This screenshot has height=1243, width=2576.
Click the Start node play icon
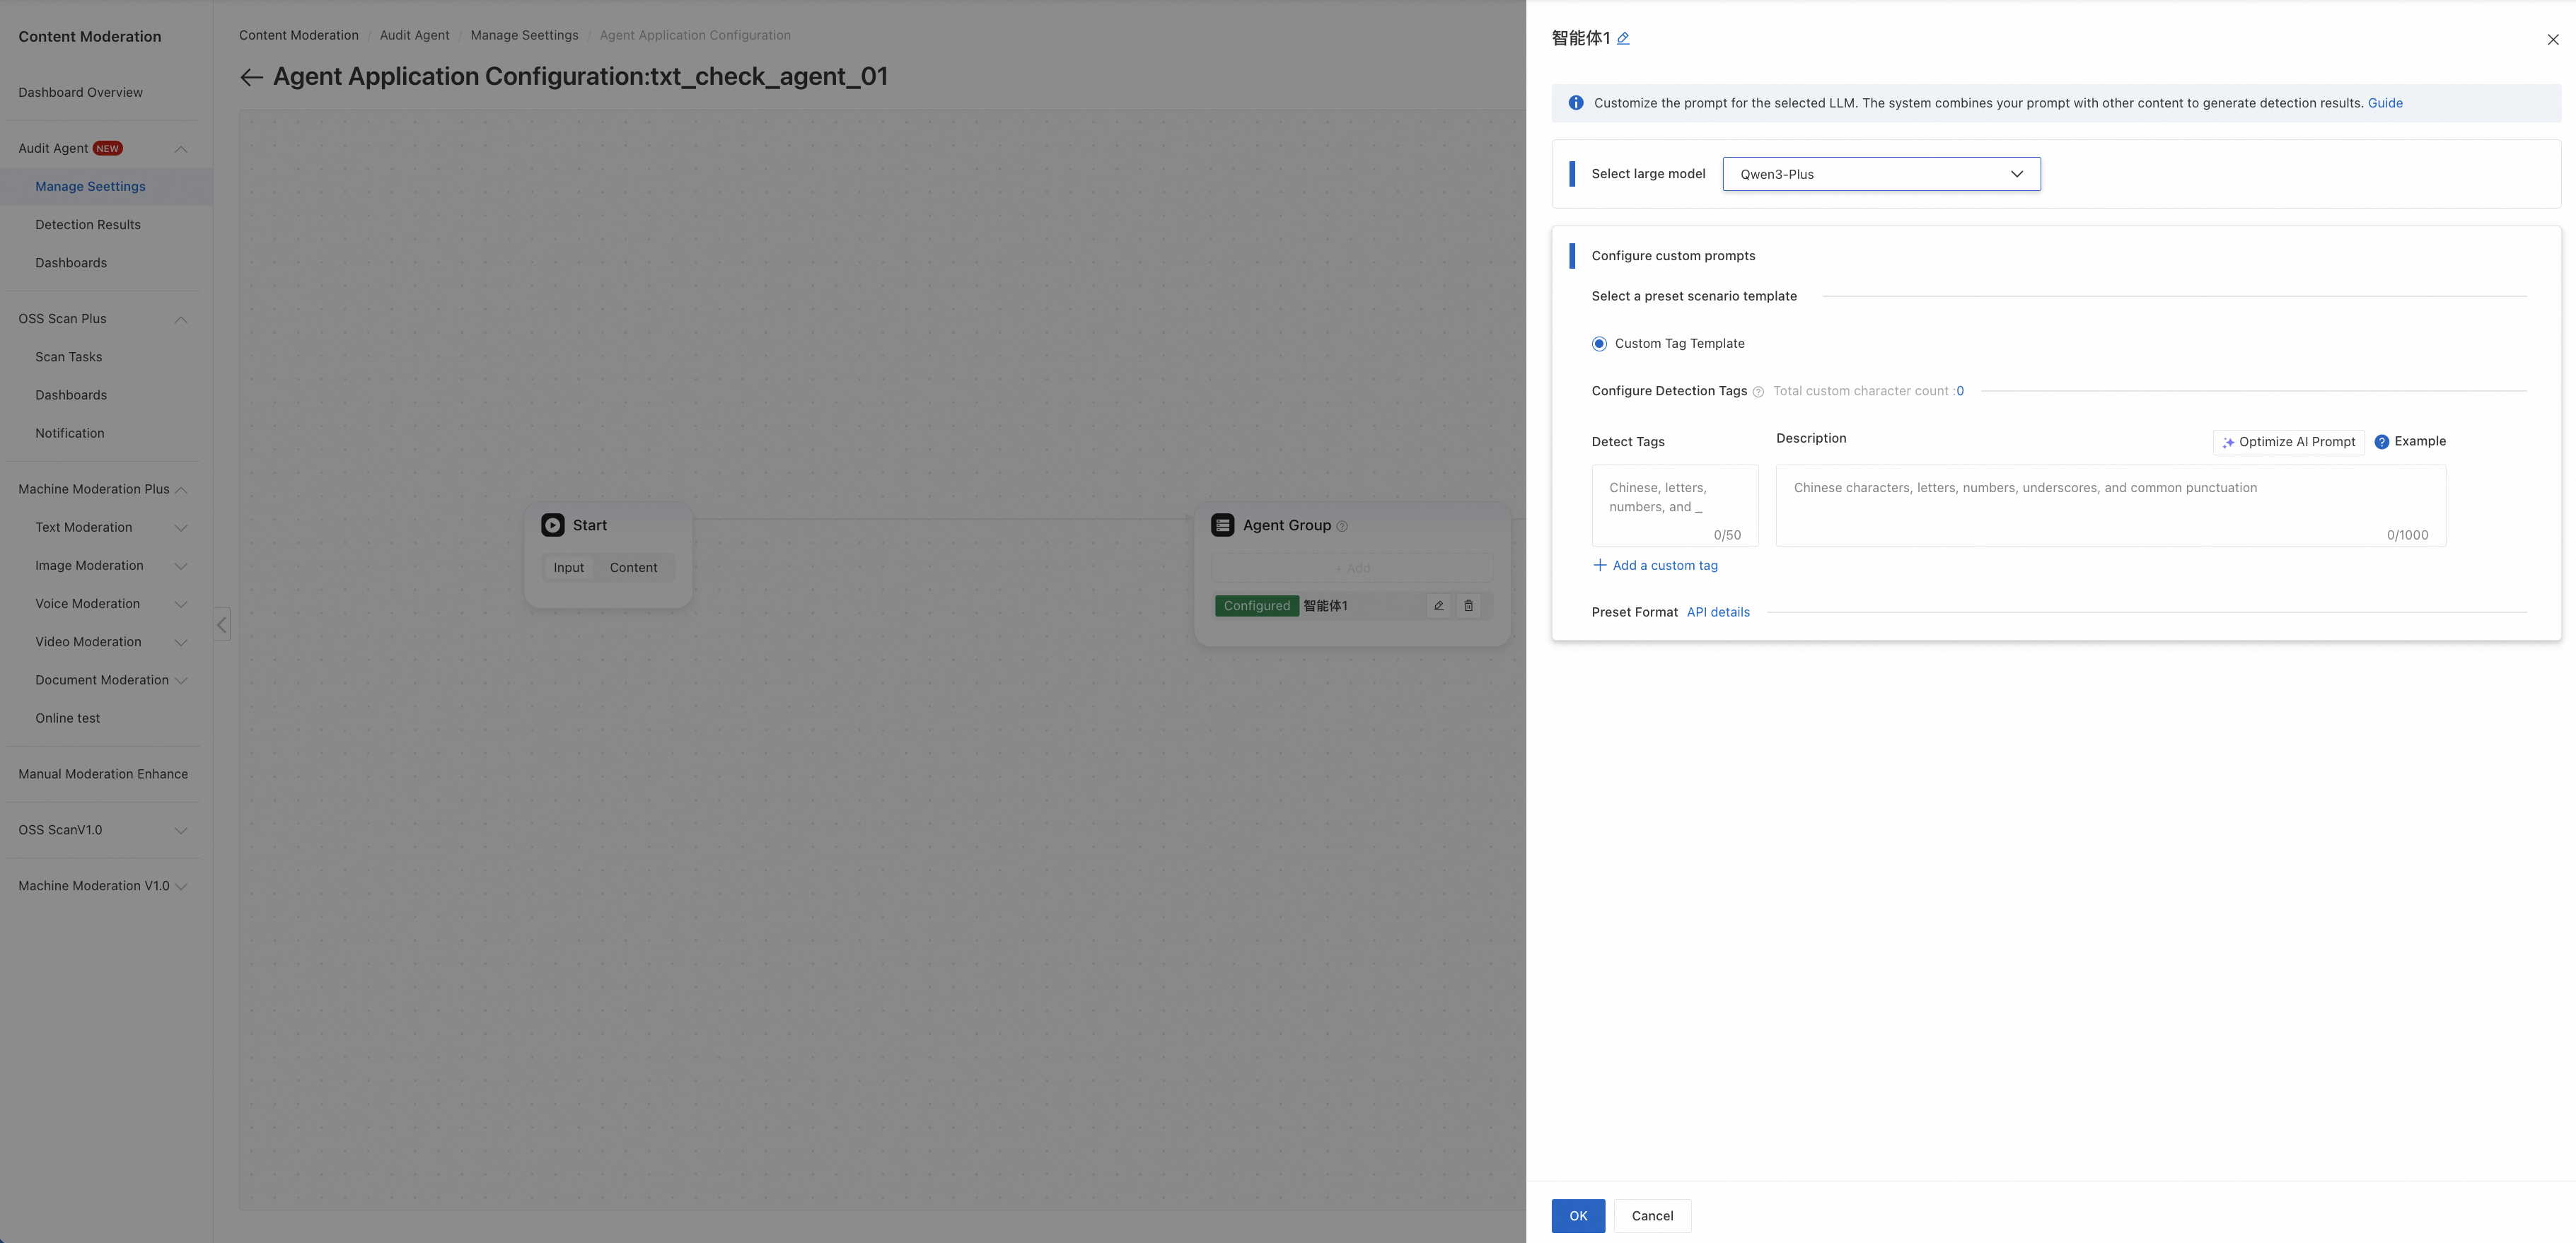click(x=553, y=525)
